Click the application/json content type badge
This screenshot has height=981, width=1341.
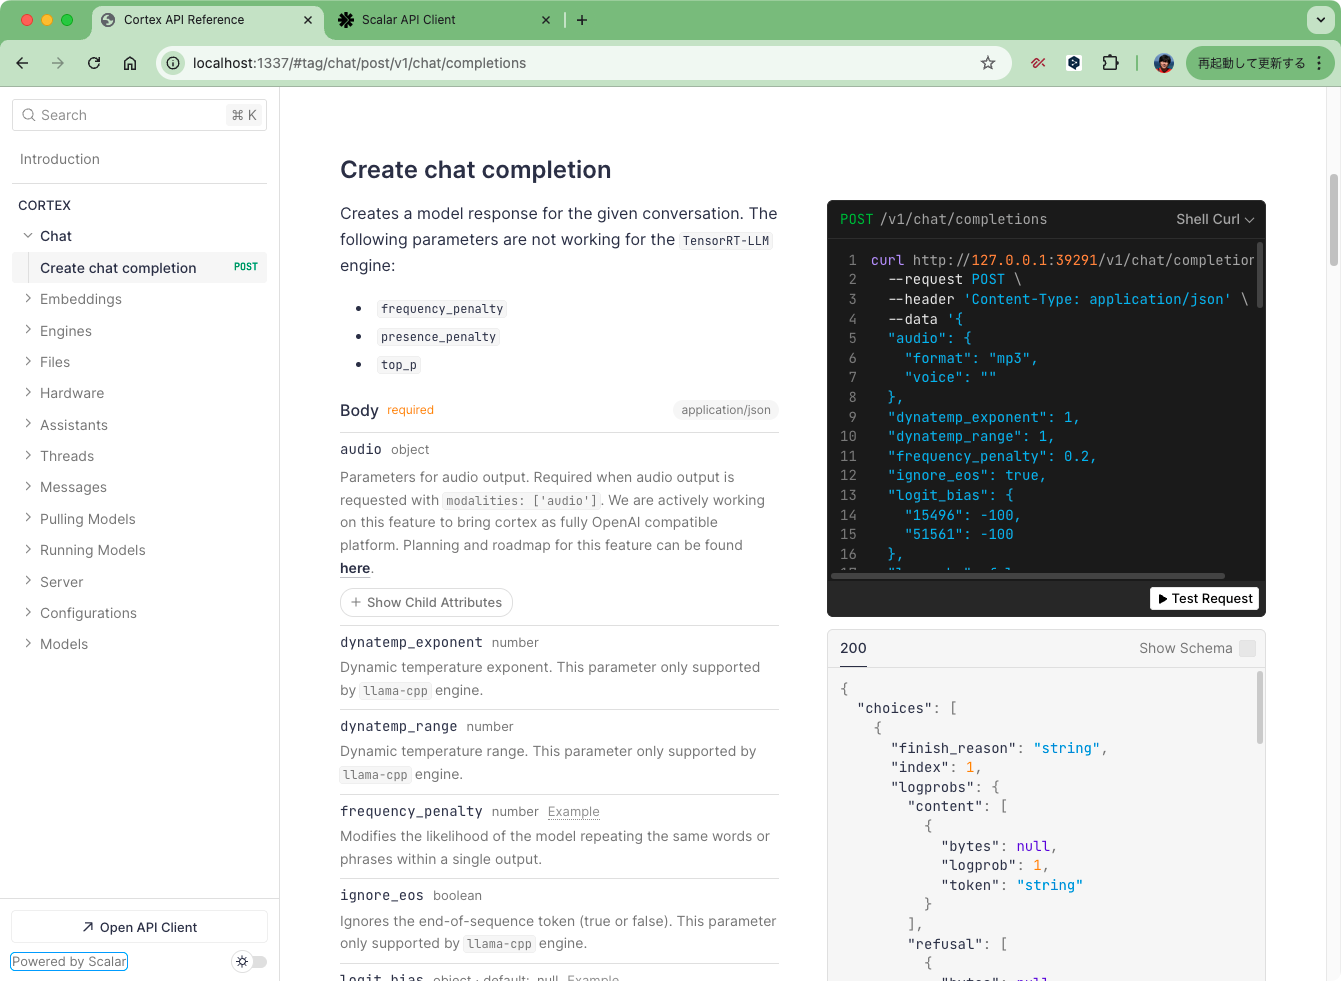coord(726,410)
